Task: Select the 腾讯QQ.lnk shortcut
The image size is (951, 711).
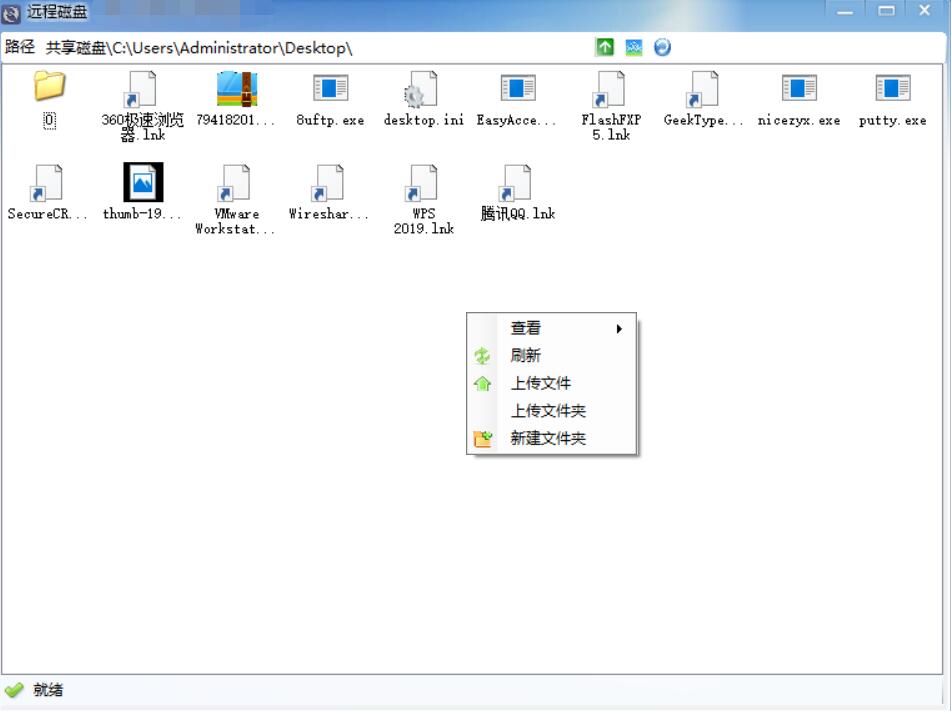Action: click(x=517, y=184)
